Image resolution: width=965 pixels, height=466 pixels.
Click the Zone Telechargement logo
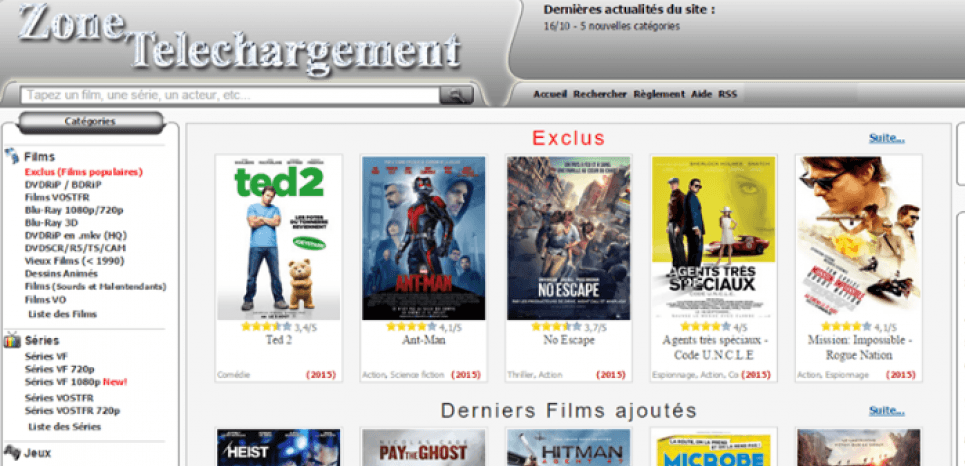point(239,38)
